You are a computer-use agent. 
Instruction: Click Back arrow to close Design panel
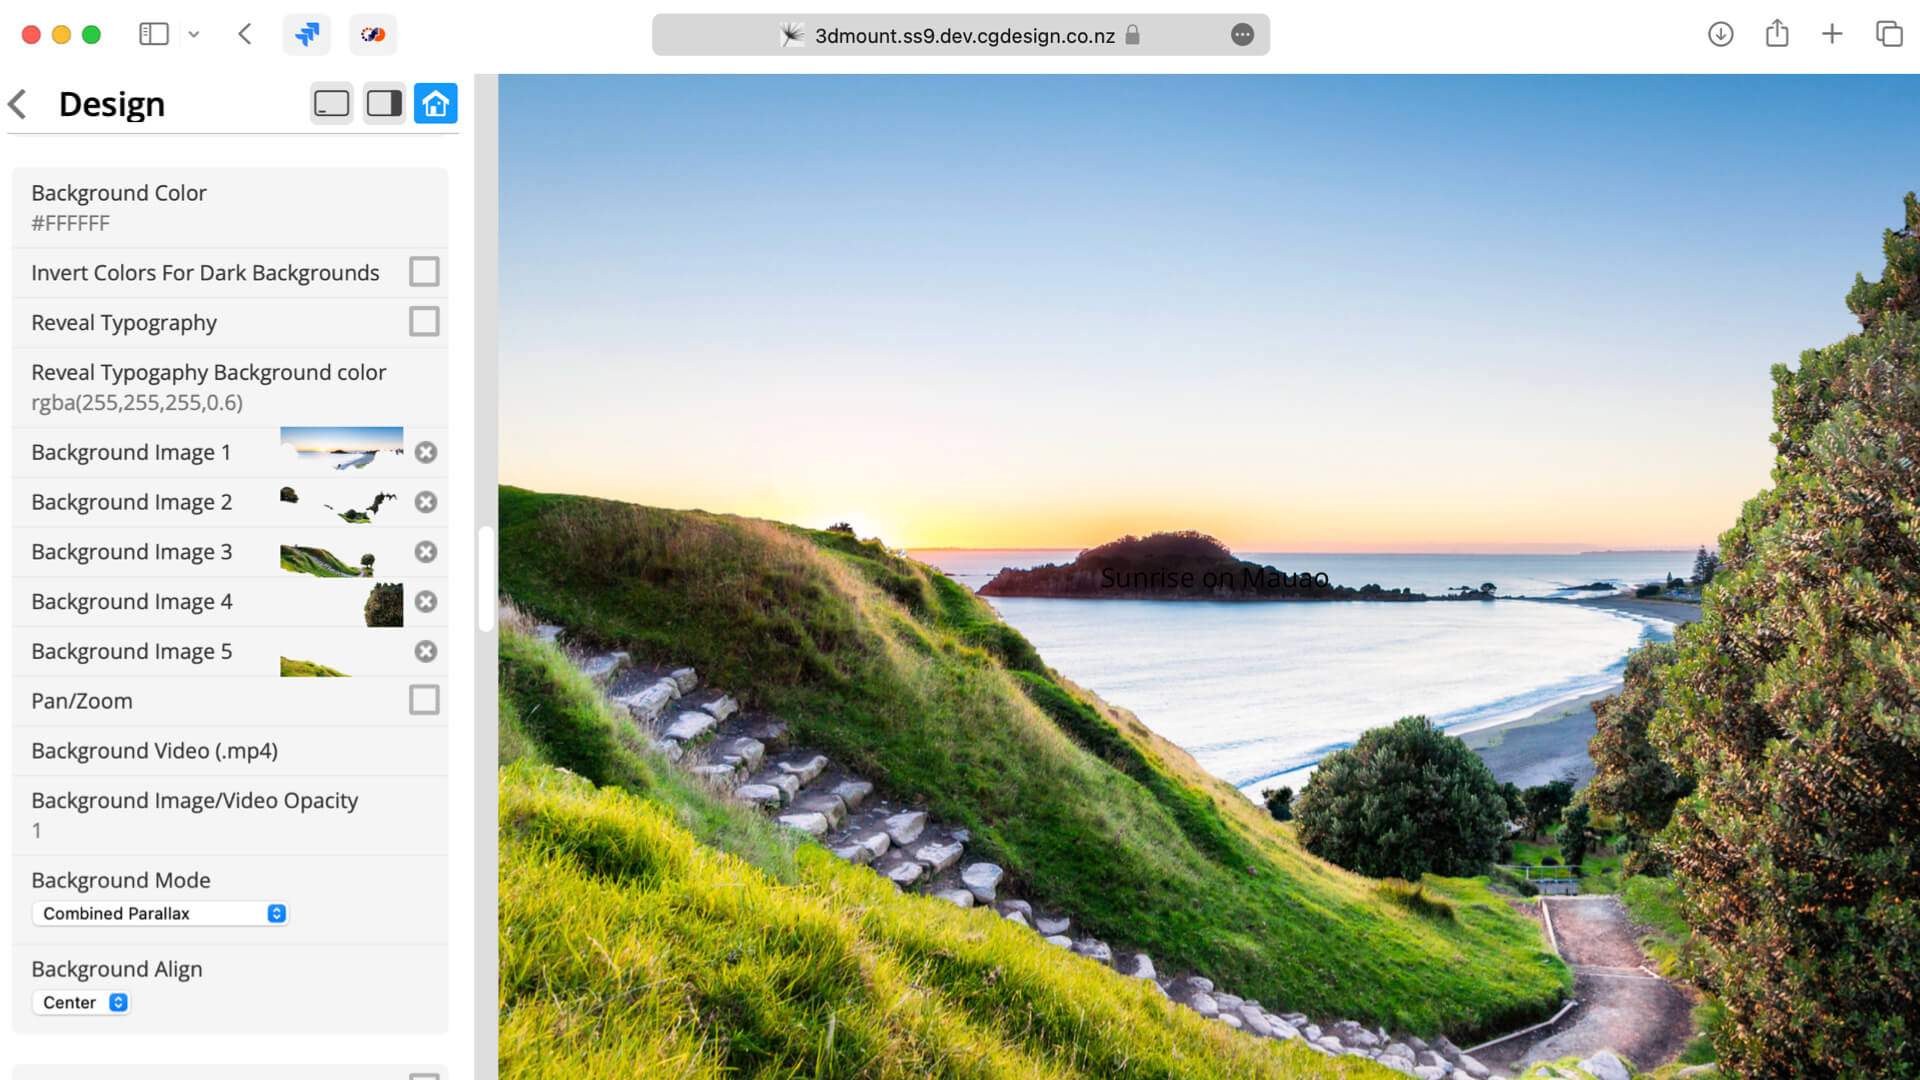point(17,102)
